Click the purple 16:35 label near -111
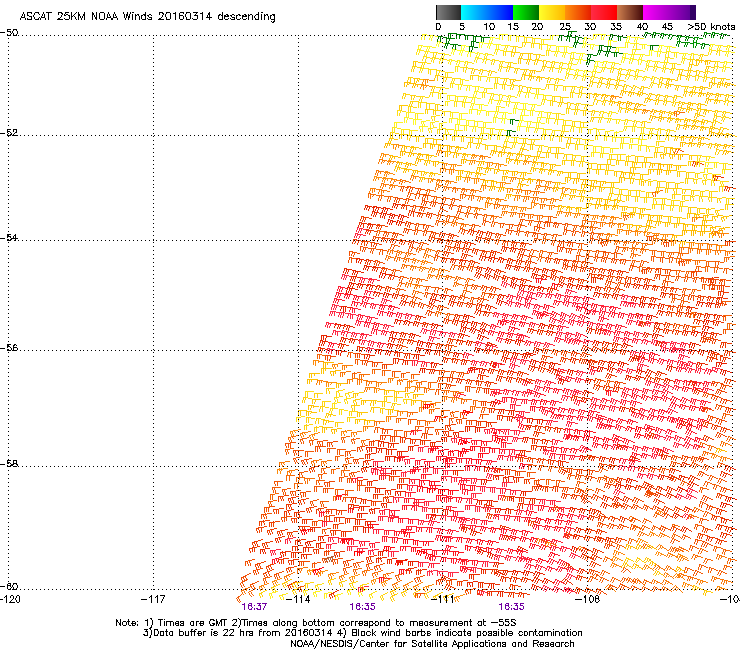The image size is (740, 650). coord(512,607)
